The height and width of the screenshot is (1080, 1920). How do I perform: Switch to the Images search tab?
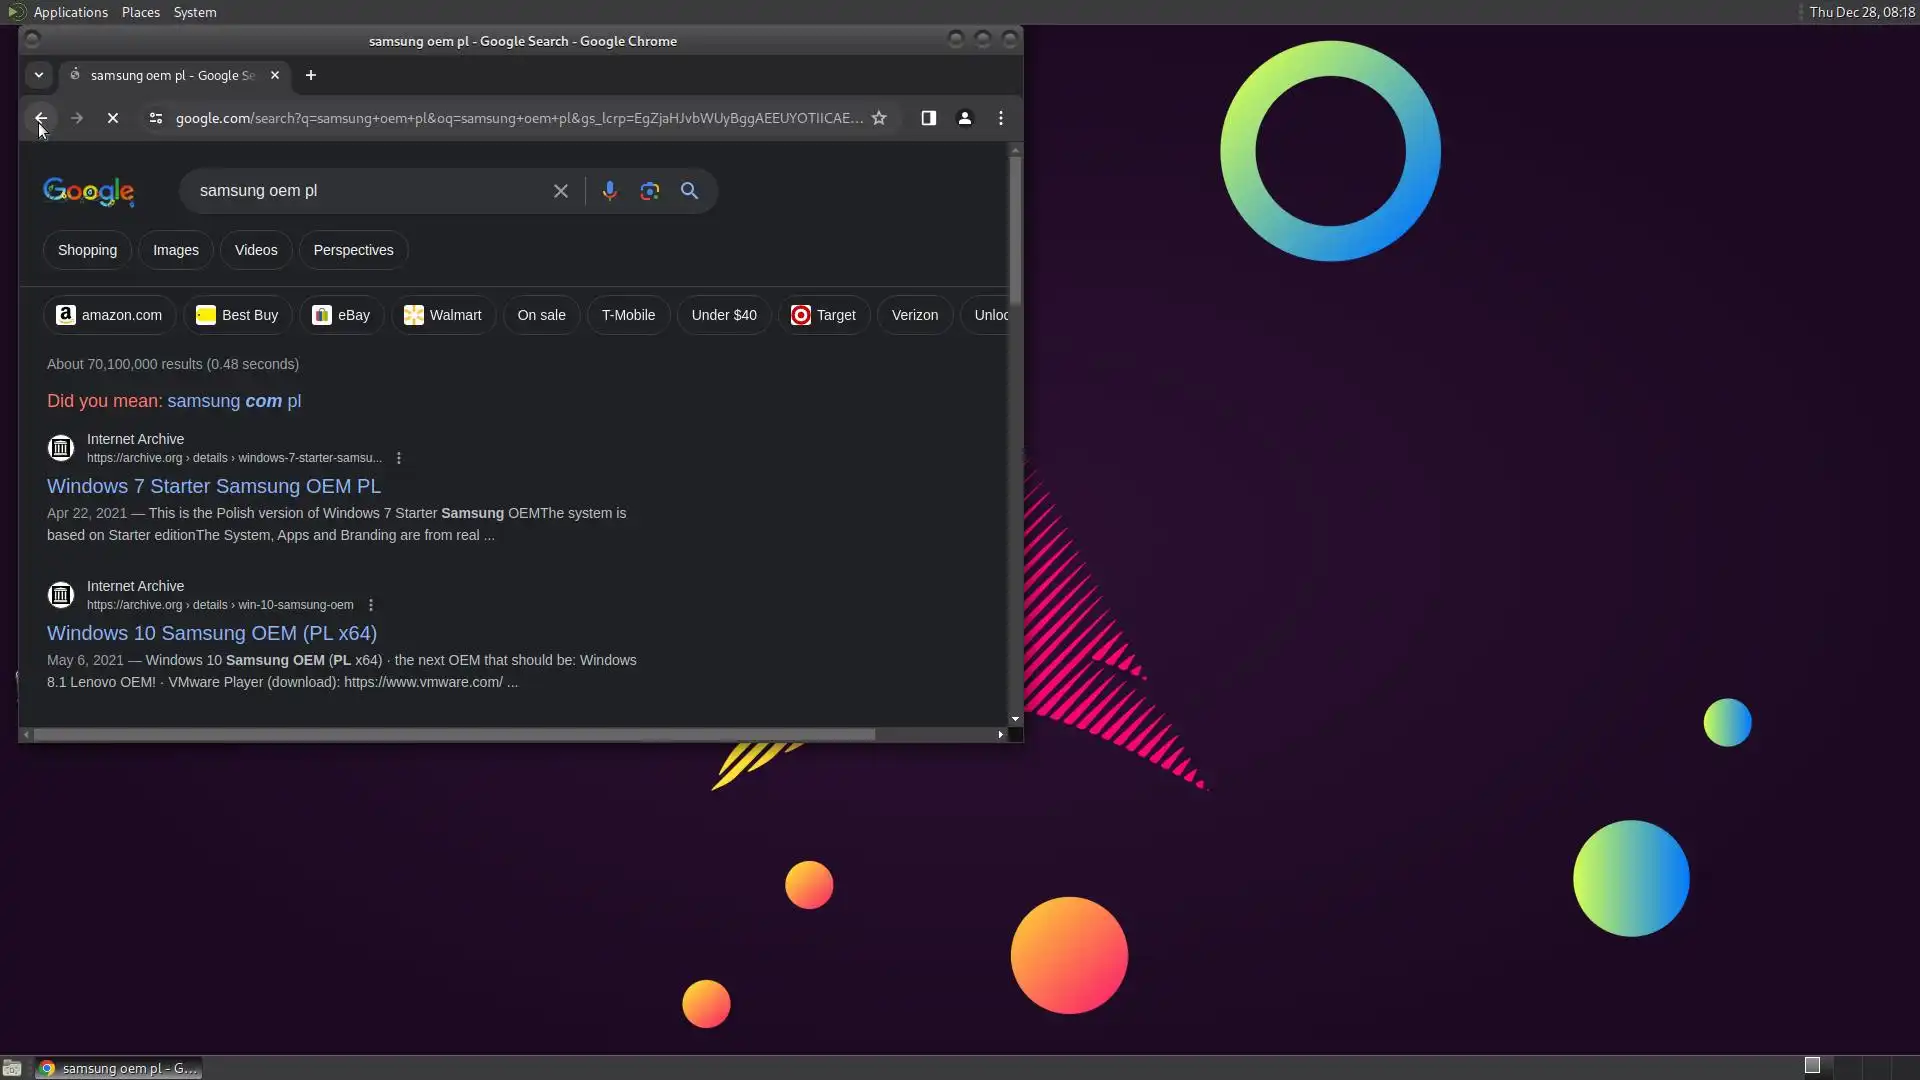175,250
